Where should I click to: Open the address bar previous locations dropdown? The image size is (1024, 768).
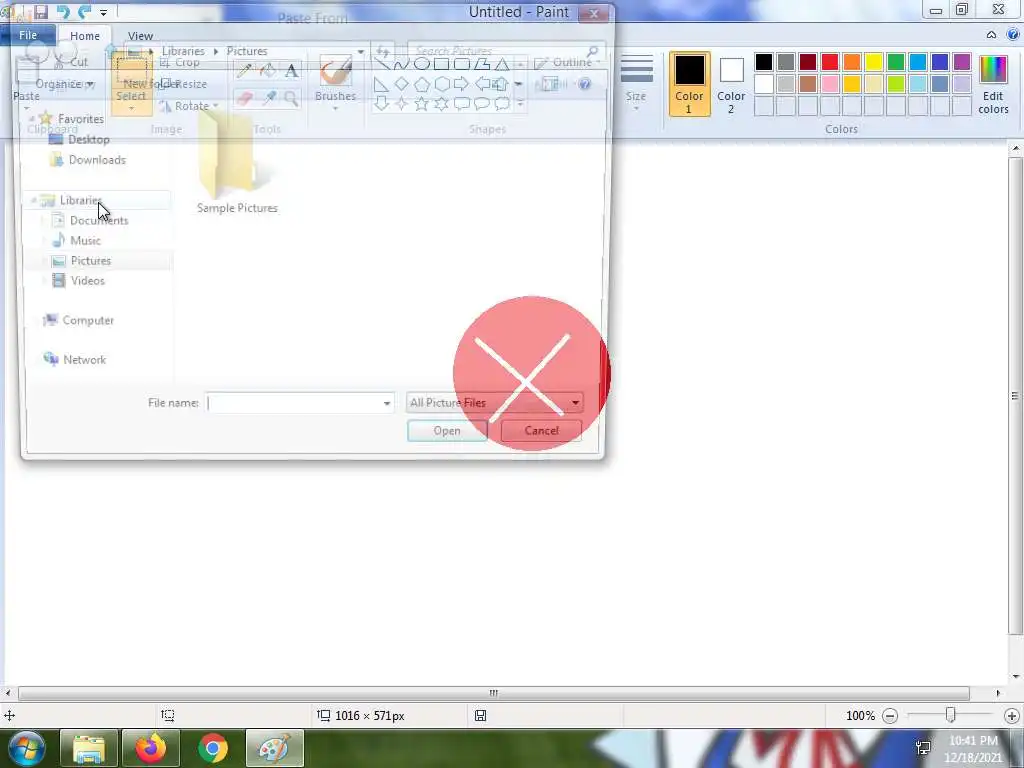pos(360,52)
